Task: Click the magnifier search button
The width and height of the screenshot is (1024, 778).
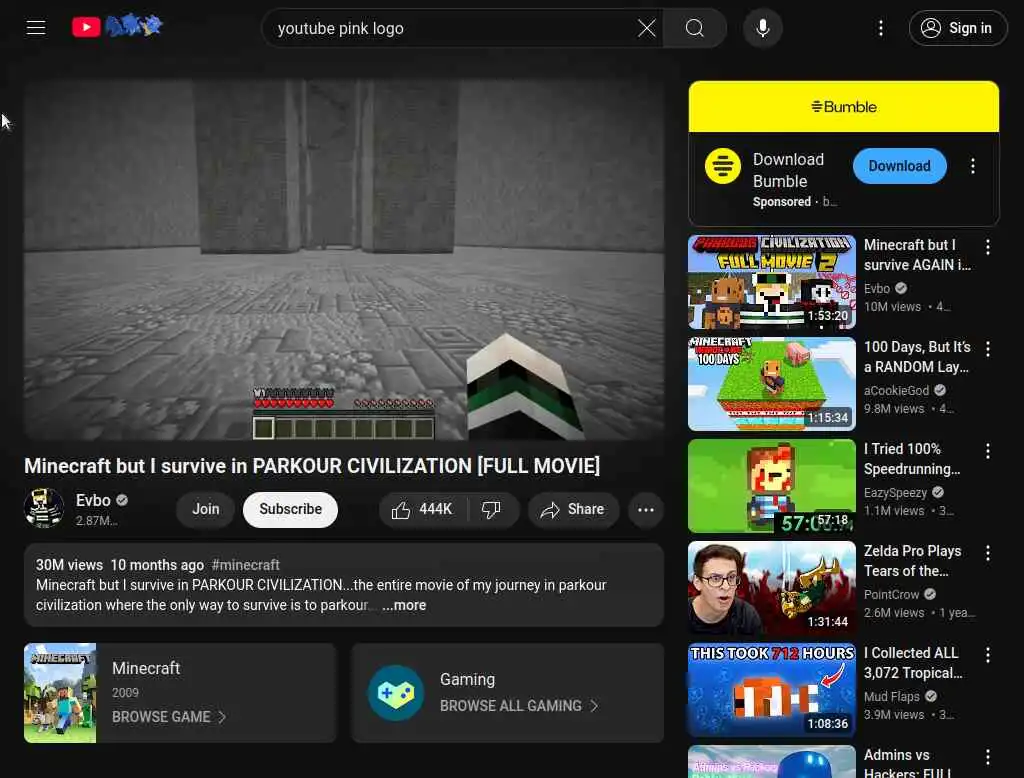Action: 695,28
